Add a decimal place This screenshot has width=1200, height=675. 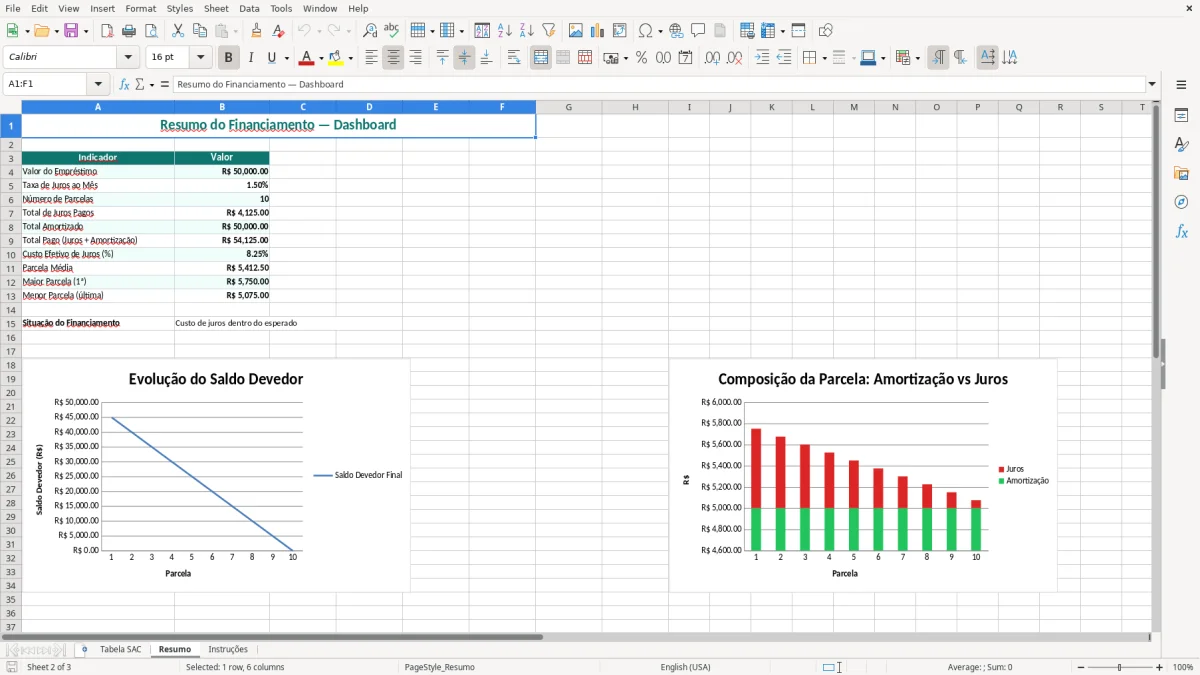click(x=712, y=58)
